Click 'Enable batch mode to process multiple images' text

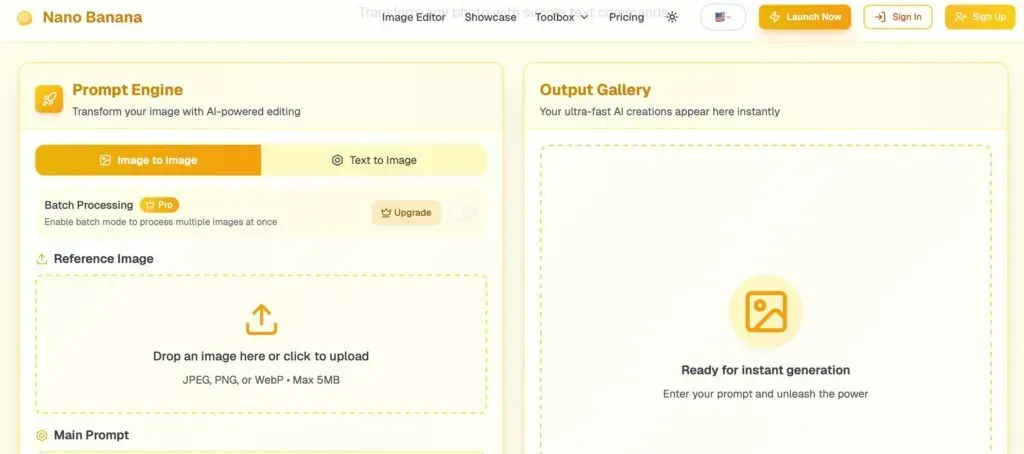(x=161, y=222)
